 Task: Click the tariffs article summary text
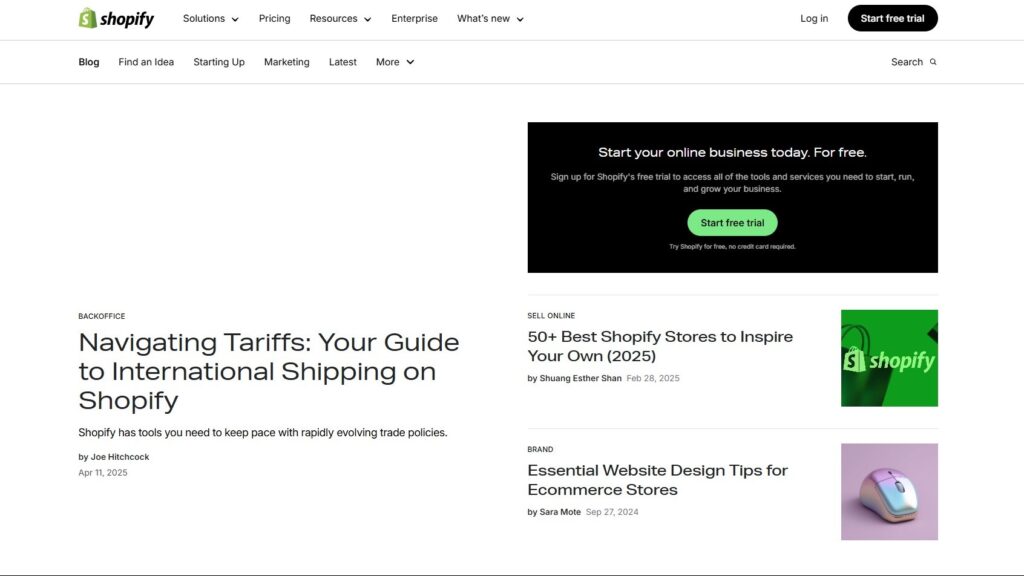point(263,432)
